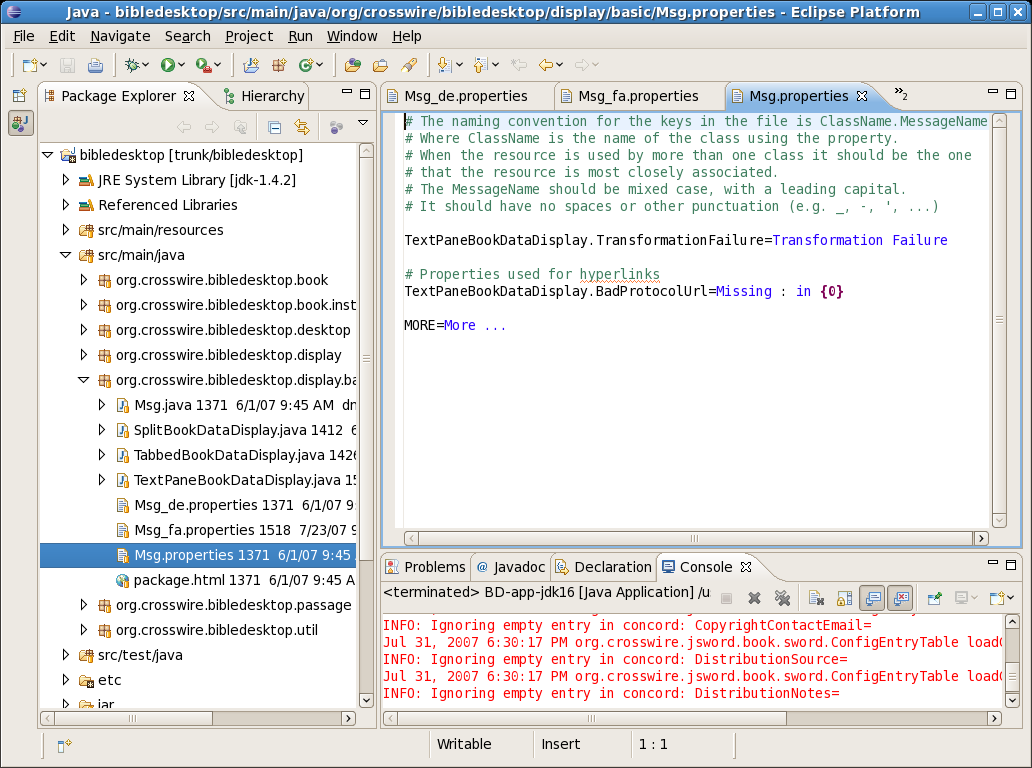Image resolution: width=1032 pixels, height=768 pixels.
Task: Click the New Java Package icon
Action: (x=279, y=65)
